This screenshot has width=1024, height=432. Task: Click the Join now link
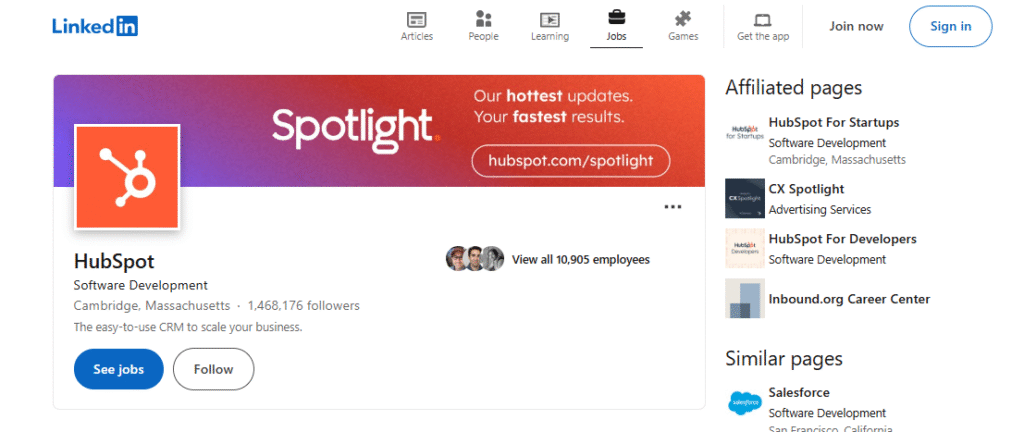coord(856,27)
